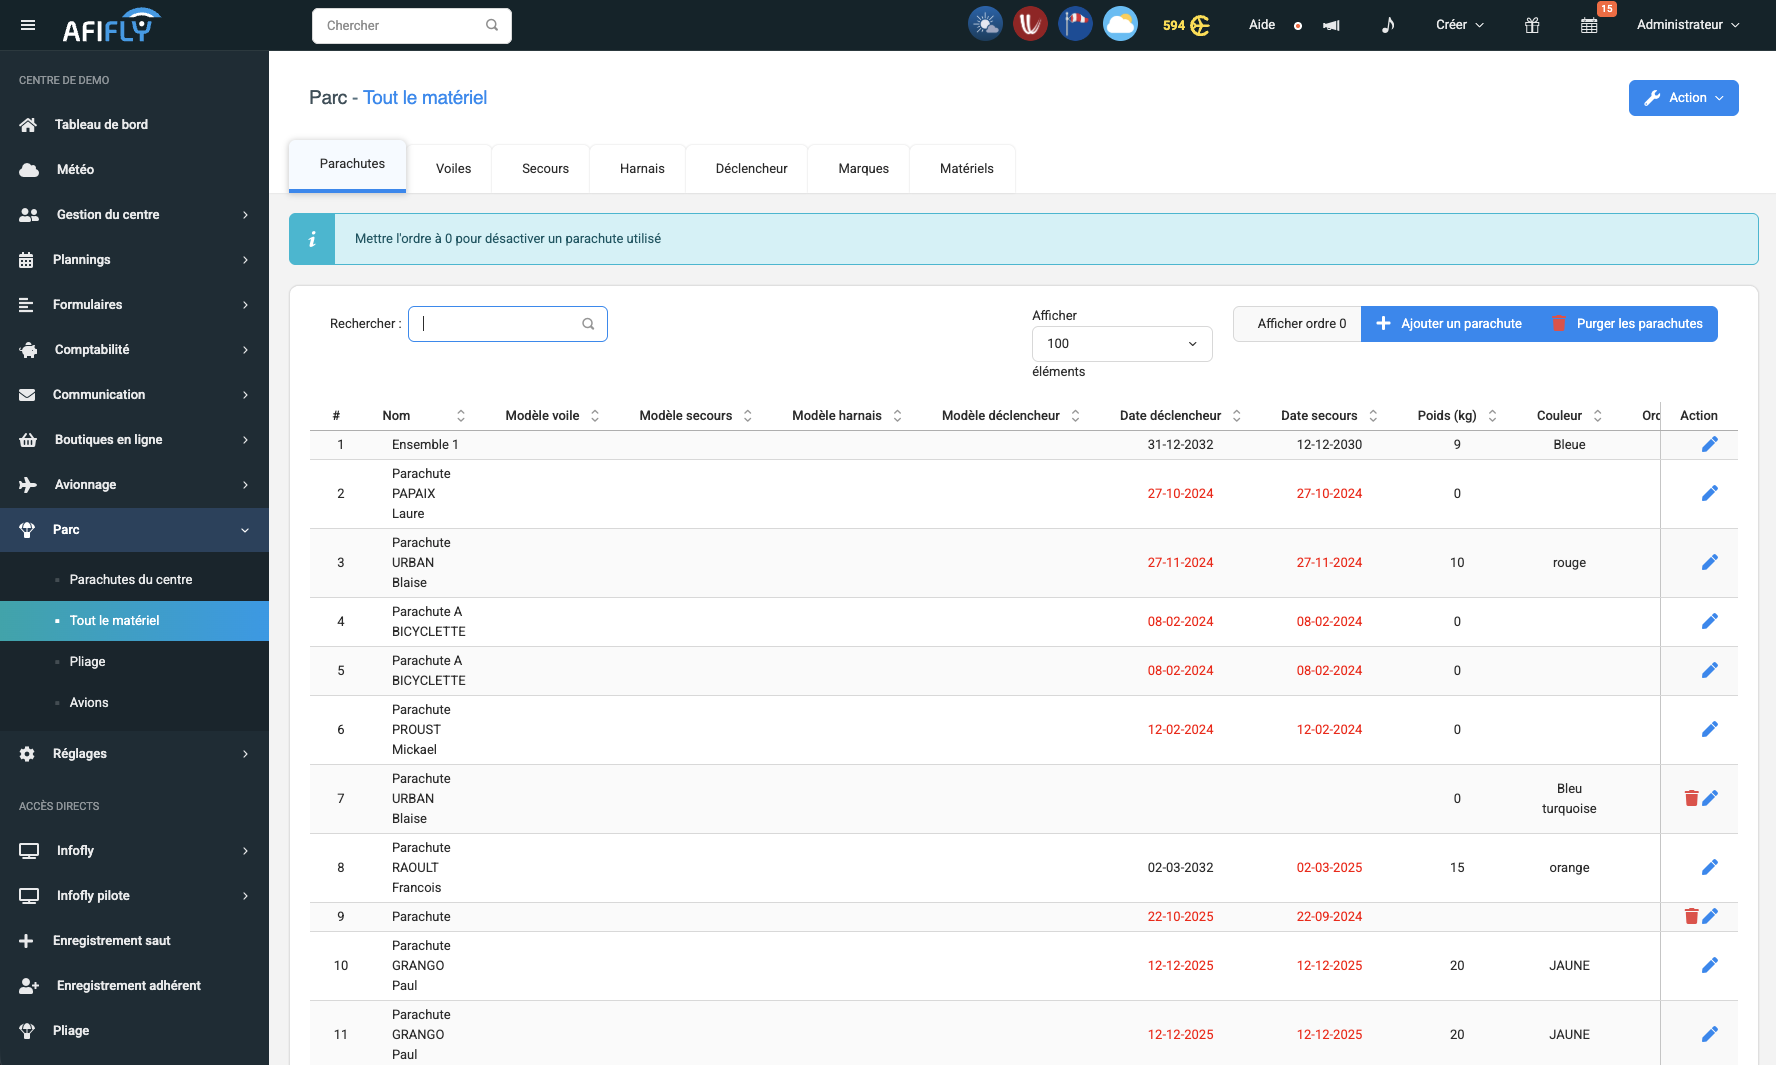Screen dimensions: 1776x1065
Task: Click Purger les parachutes button
Action: (1627, 324)
